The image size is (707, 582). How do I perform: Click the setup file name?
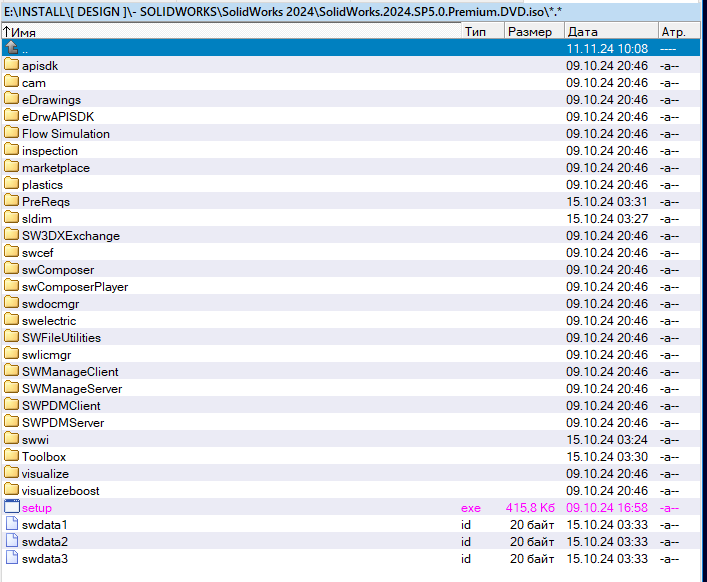pyautogui.click(x=37, y=508)
